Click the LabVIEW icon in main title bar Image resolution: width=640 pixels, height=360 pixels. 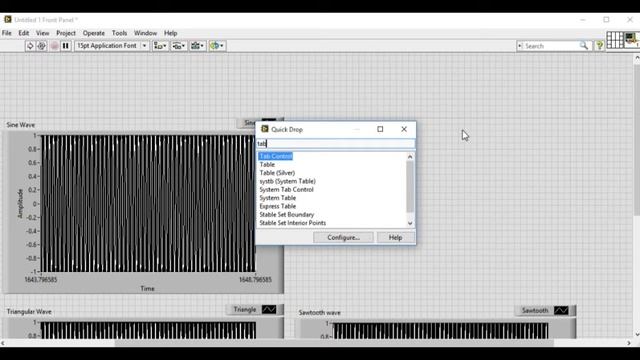pyautogui.click(x=8, y=19)
